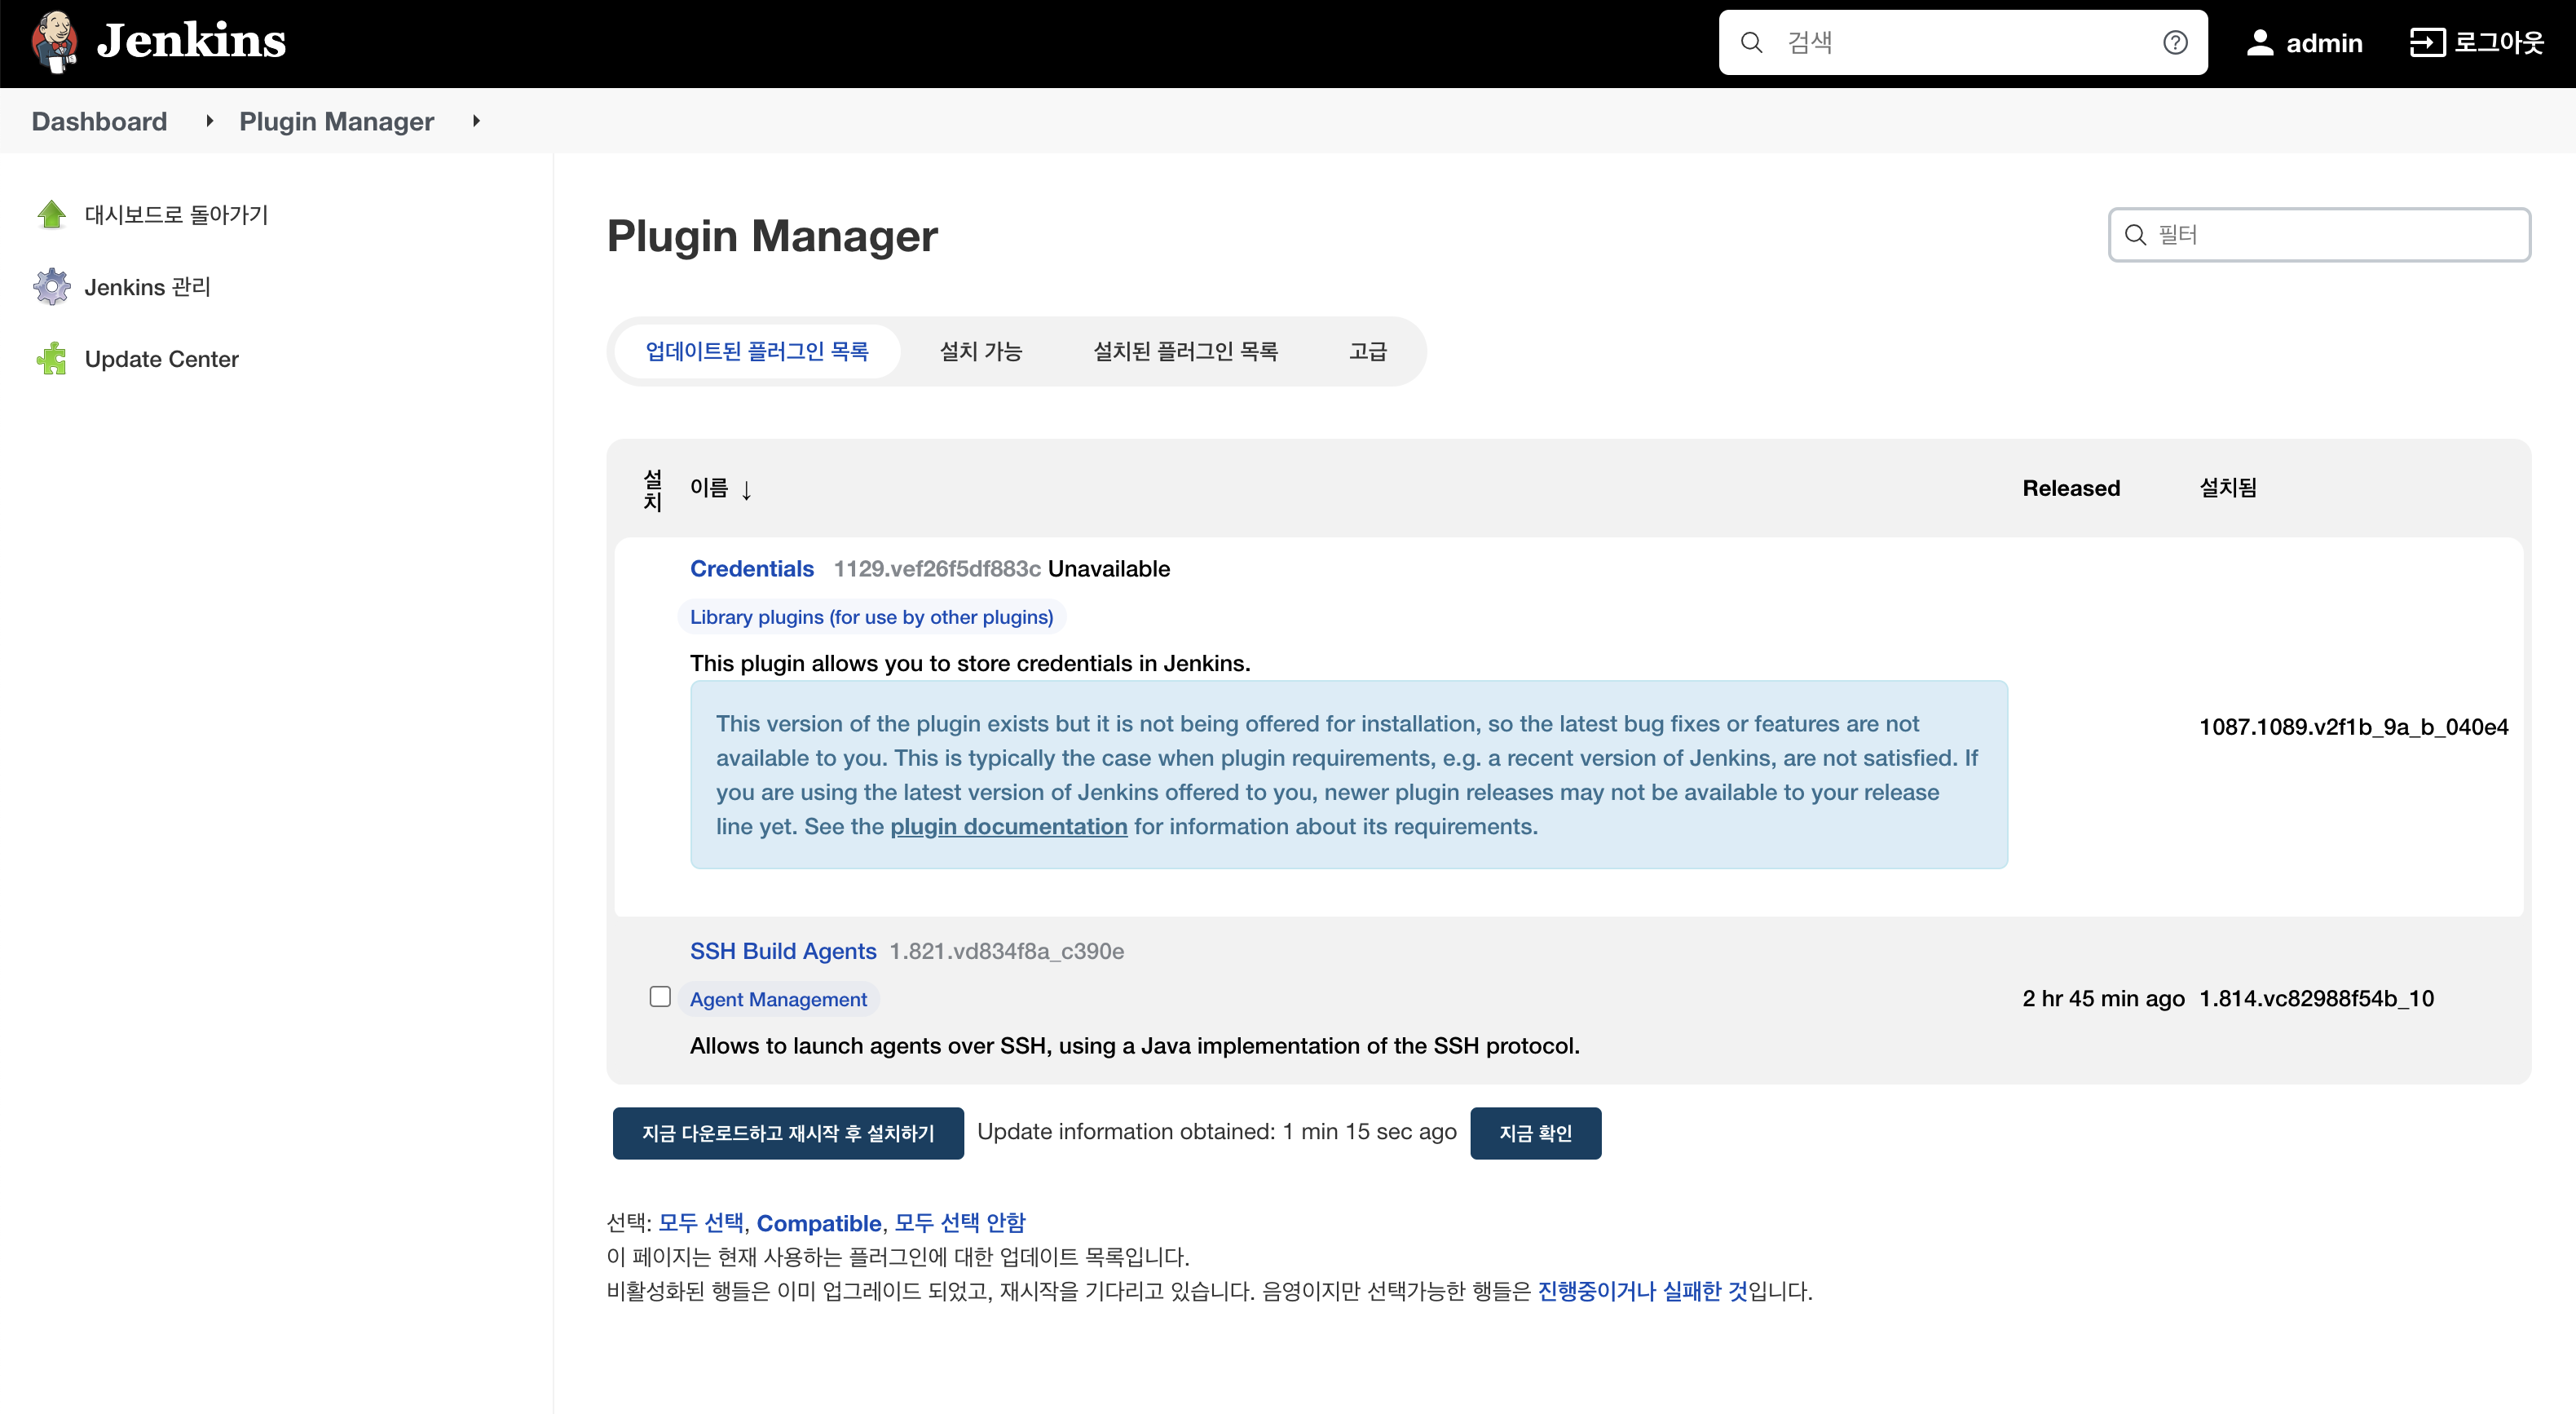Open the plugin documentation link
Image resolution: width=2576 pixels, height=1414 pixels.
coord(1008,826)
